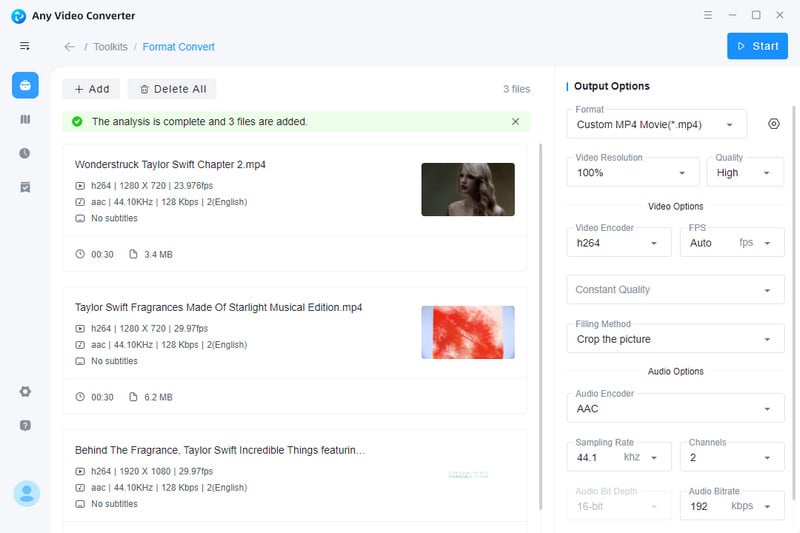
Task: Add more files with Add button
Action: [x=91, y=89]
